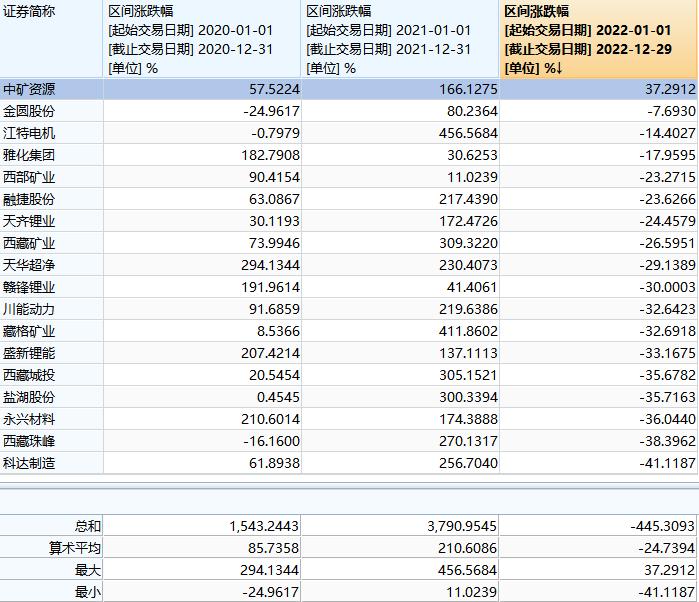699x602 pixels.
Task: Select the 盛新锂能 row name
Action: (29, 353)
